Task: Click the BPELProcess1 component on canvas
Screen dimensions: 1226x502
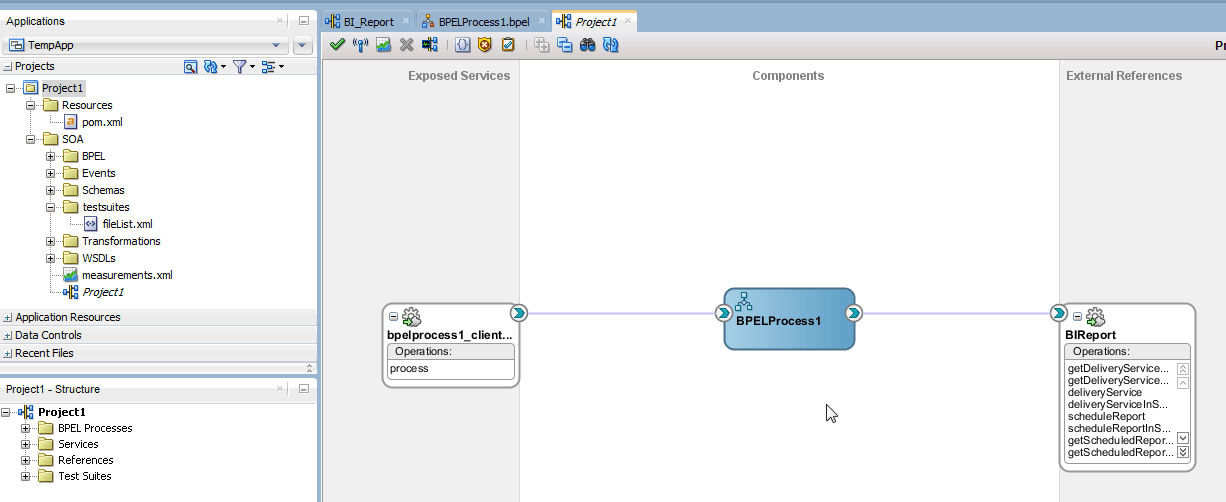Action: [x=789, y=319]
